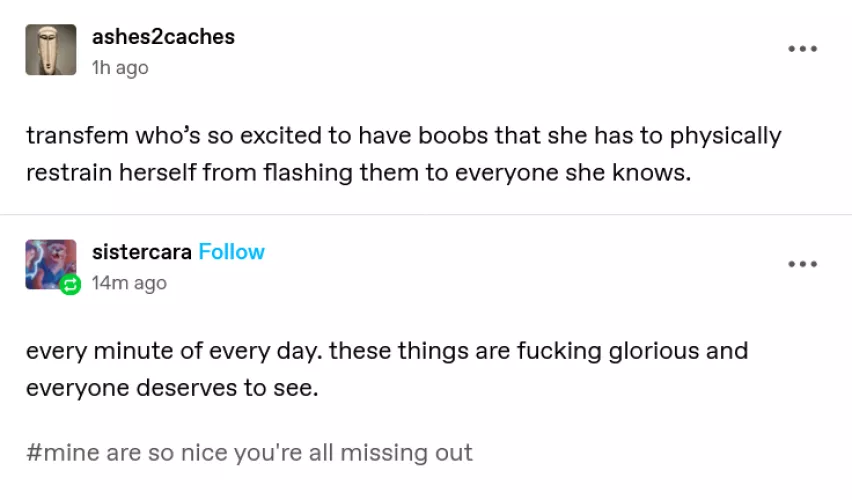Screen dimensions: 852x500
Task: Visit the ashes2caches blog via username
Action: click(x=163, y=37)
